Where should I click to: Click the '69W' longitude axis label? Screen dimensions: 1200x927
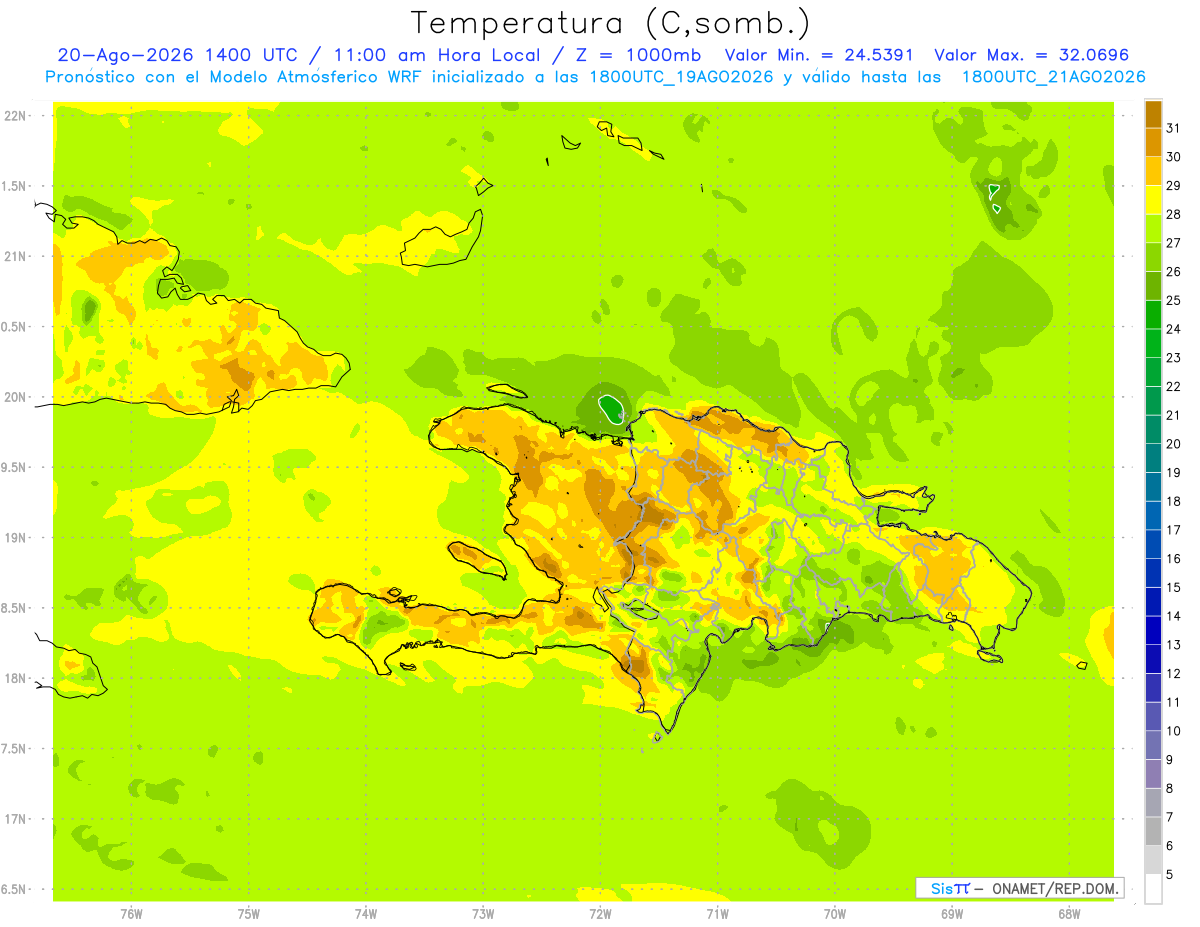coord(952,914)
